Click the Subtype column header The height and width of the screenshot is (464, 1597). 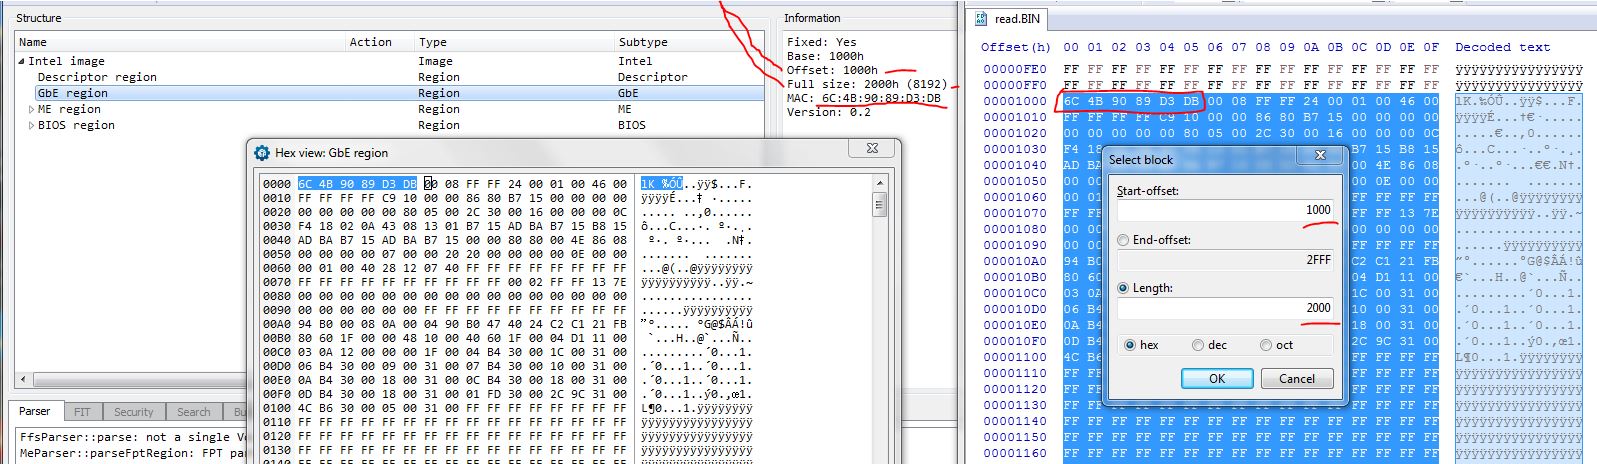coord(690,42)
